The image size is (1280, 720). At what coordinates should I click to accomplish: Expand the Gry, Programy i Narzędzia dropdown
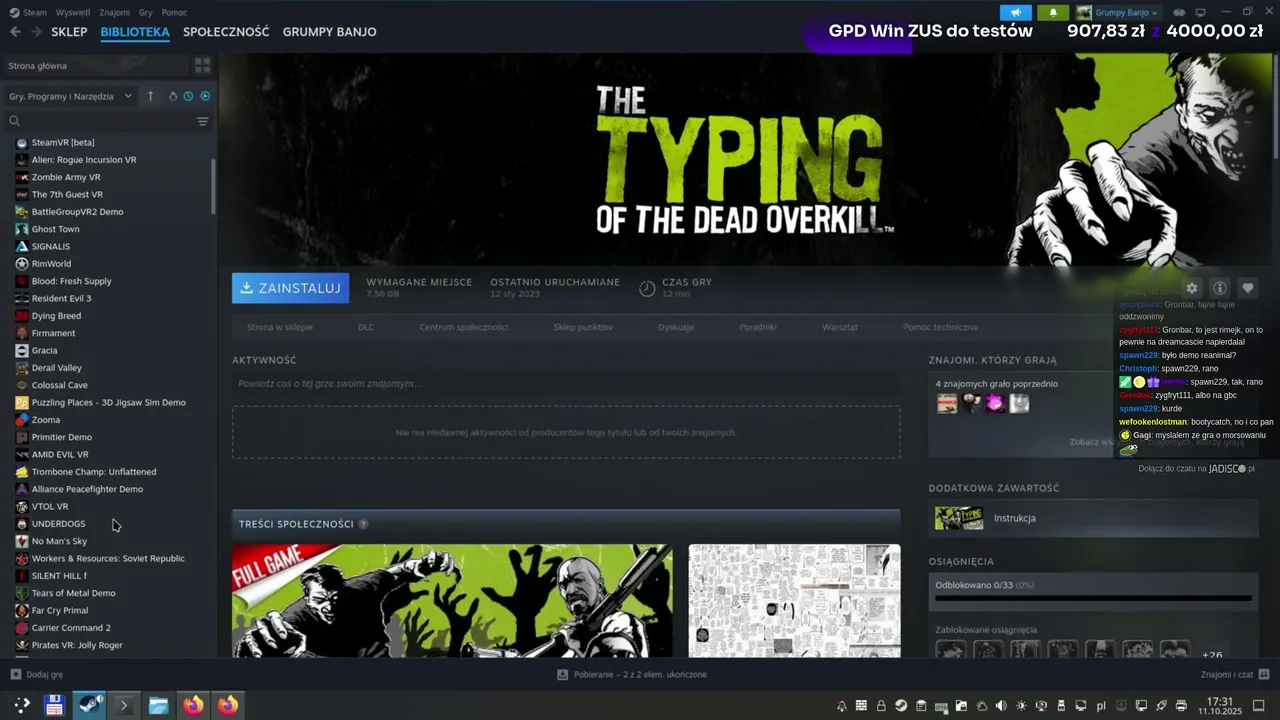coord(70,96)
